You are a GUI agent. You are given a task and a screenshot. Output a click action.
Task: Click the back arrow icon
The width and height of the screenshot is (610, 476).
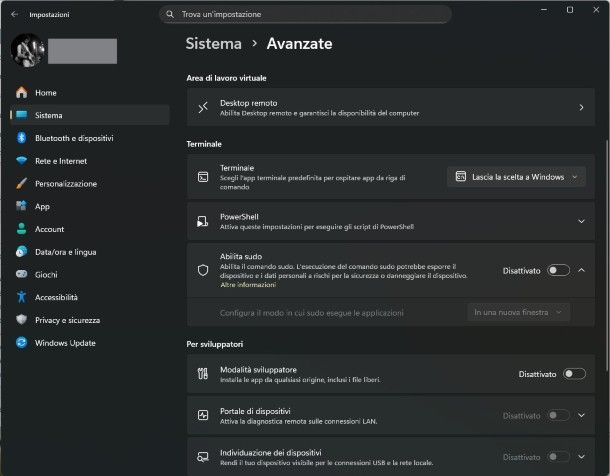(14, 14)
